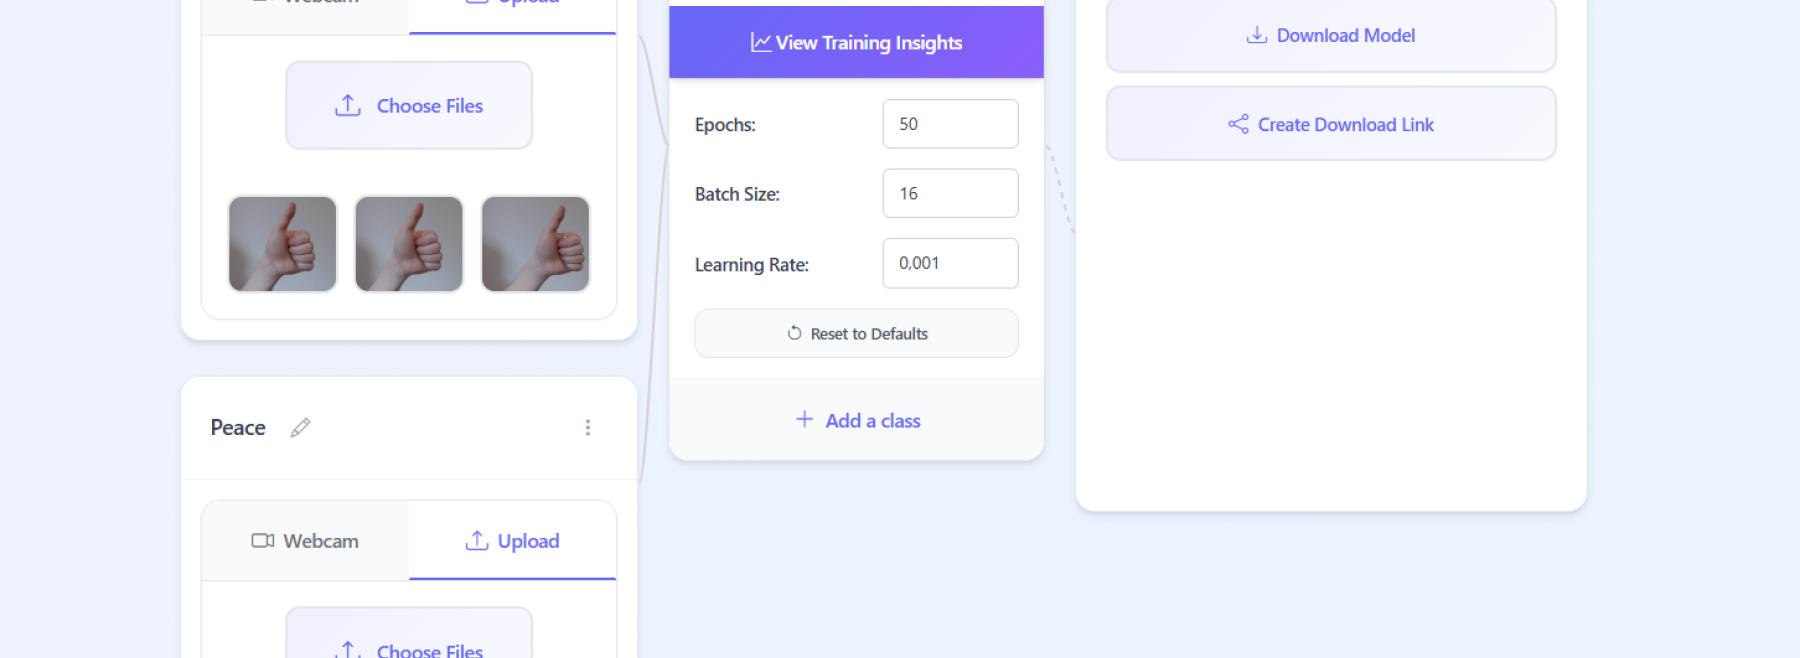1800x658 pixels.
Task: Click the reset arrow icon in Reset to Defaults
Action: (794, 333)
